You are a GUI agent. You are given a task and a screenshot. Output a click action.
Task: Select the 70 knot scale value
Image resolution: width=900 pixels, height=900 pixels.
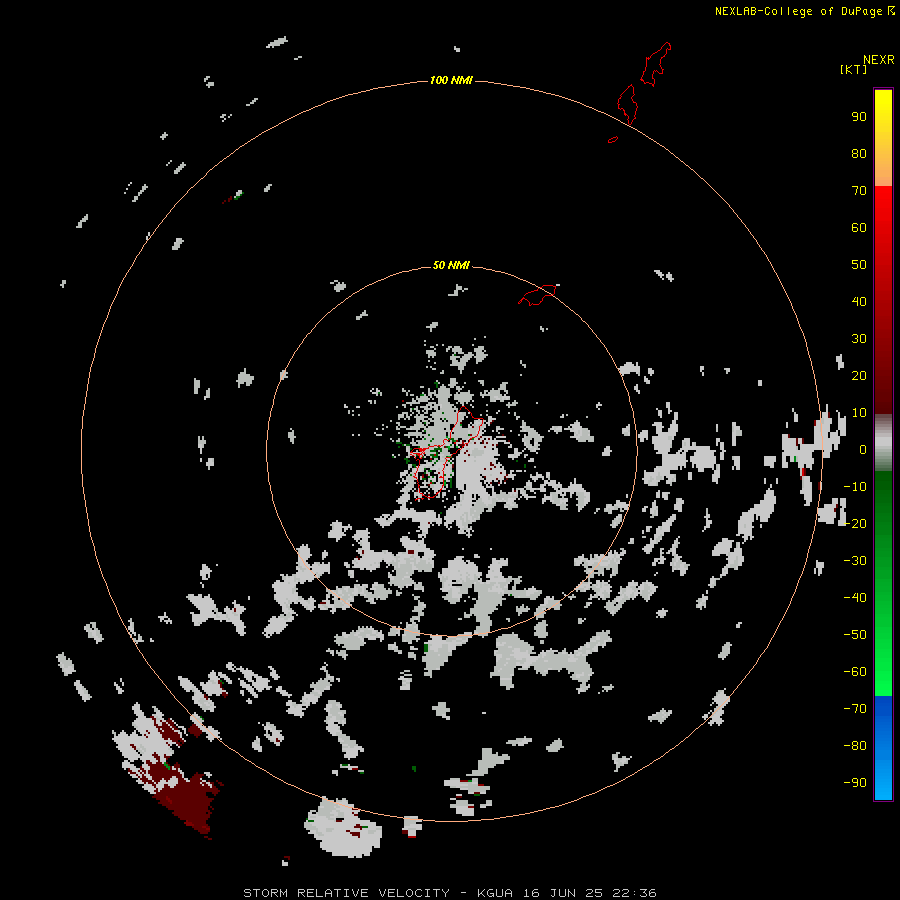[x=859, y=191]
